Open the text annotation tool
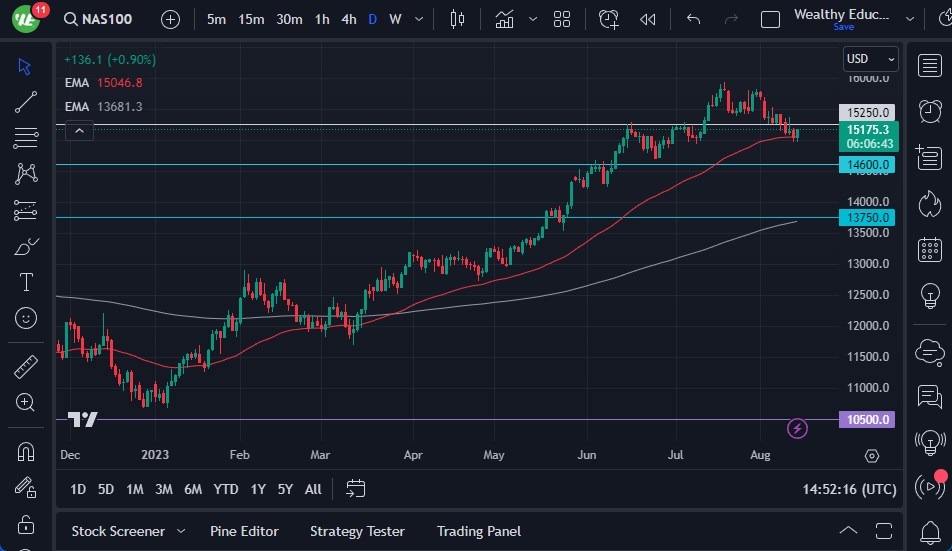 [26, 282]
